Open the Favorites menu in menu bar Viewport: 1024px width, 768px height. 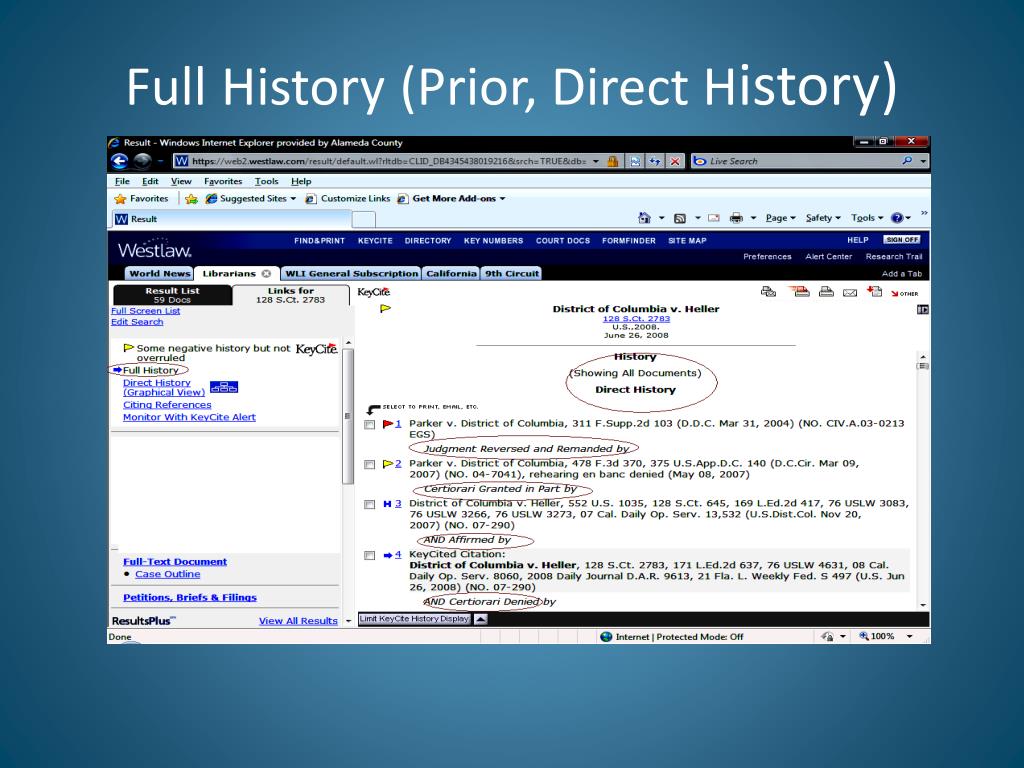click(x=223, y=182)
